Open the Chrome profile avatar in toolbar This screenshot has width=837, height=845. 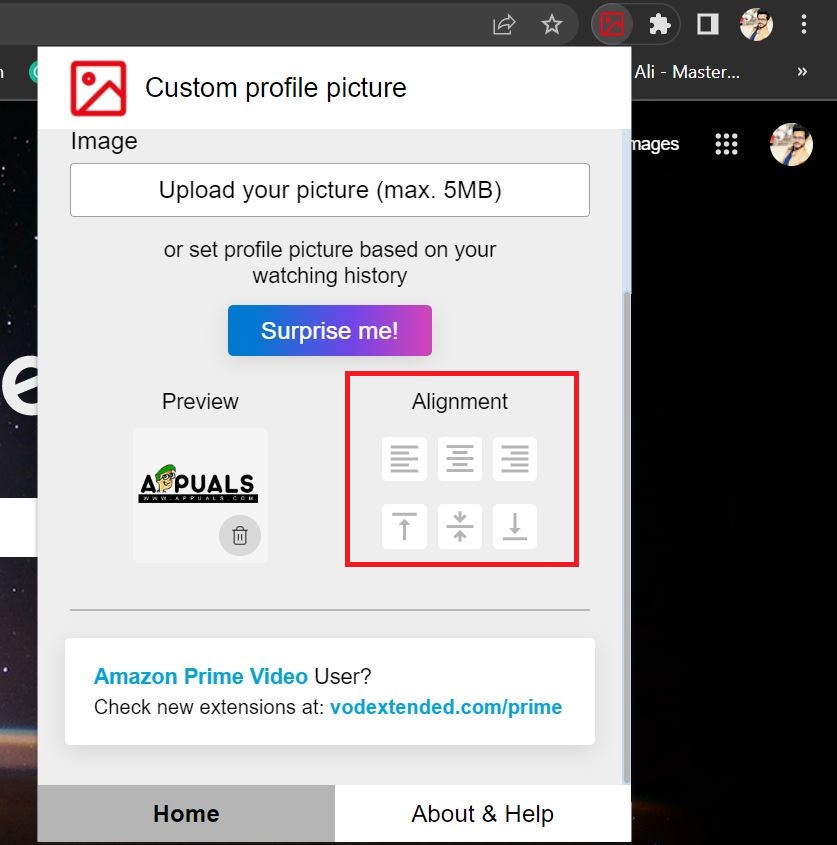[x=756, y=24]
